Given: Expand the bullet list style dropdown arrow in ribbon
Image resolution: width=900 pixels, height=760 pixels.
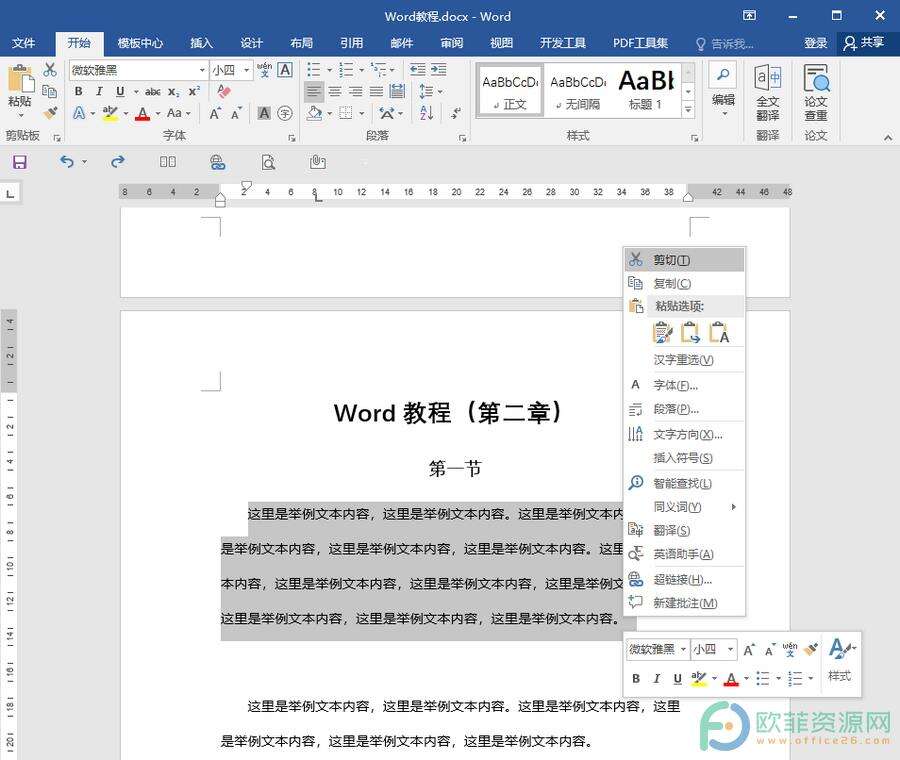Looking at the screenshot, I should (x=329, y=70).
